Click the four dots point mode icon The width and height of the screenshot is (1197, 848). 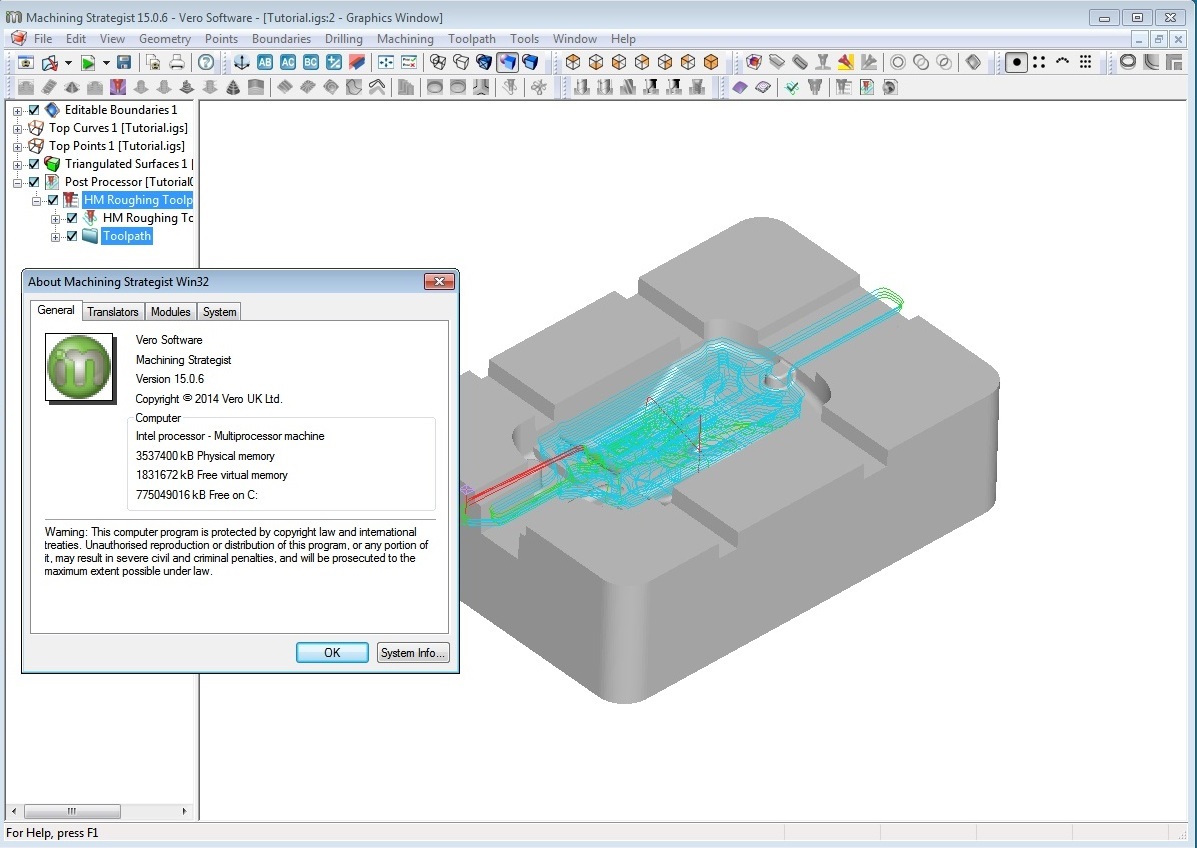pos(1039,63)
